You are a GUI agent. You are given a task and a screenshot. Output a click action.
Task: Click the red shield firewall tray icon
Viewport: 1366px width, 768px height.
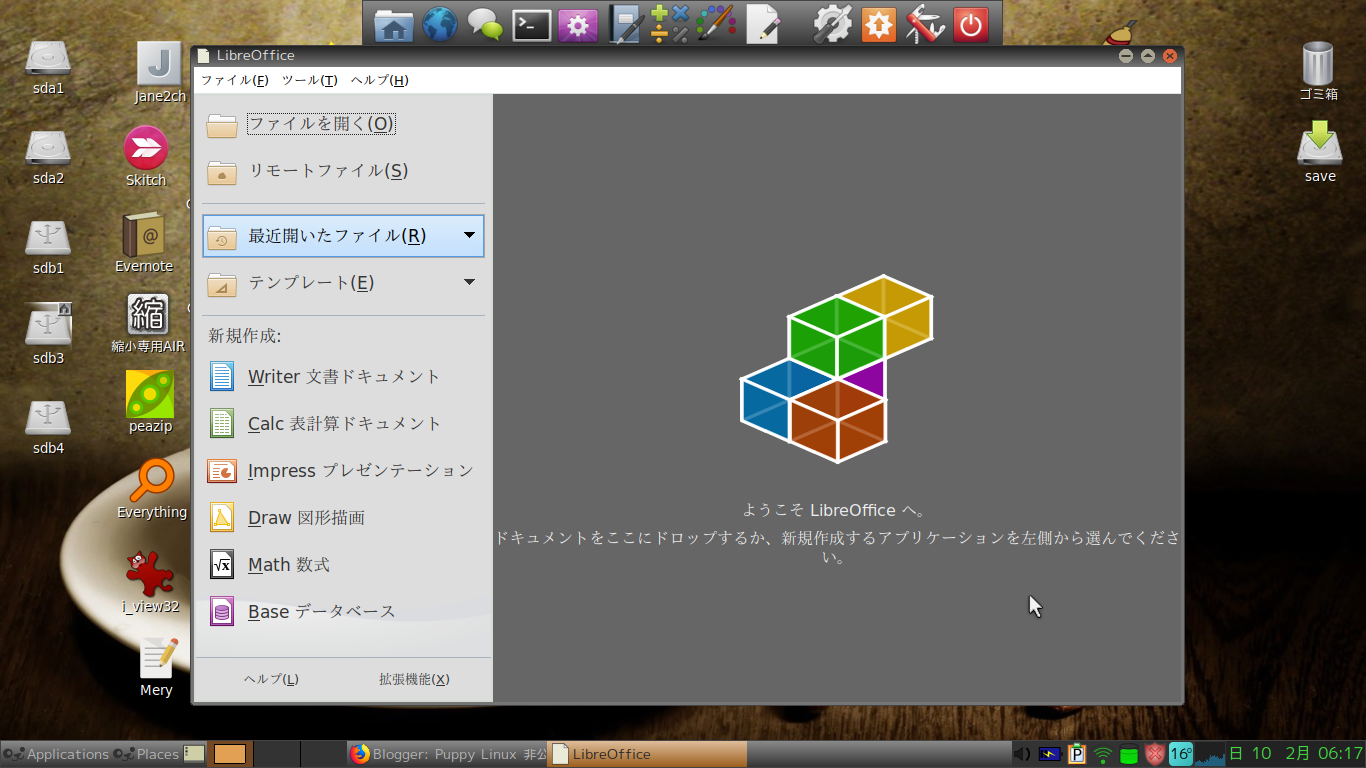point(1155,754)
